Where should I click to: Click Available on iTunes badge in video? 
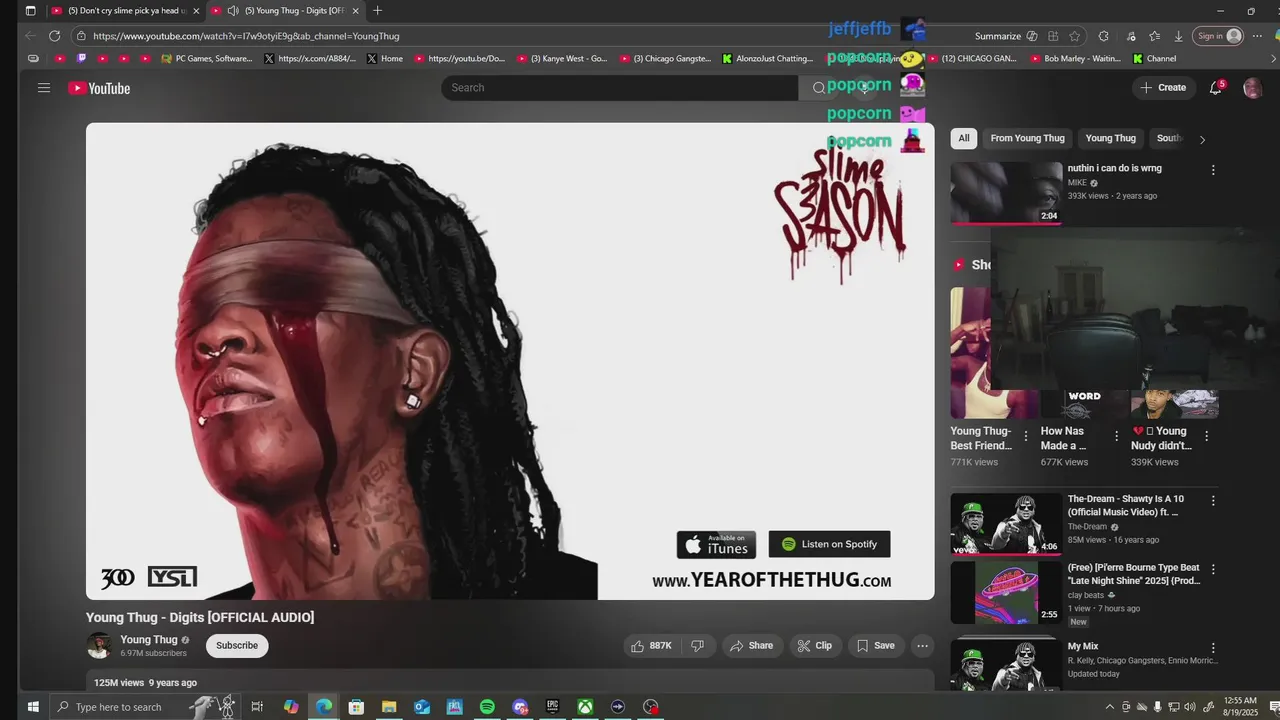(x=716, y=545)
